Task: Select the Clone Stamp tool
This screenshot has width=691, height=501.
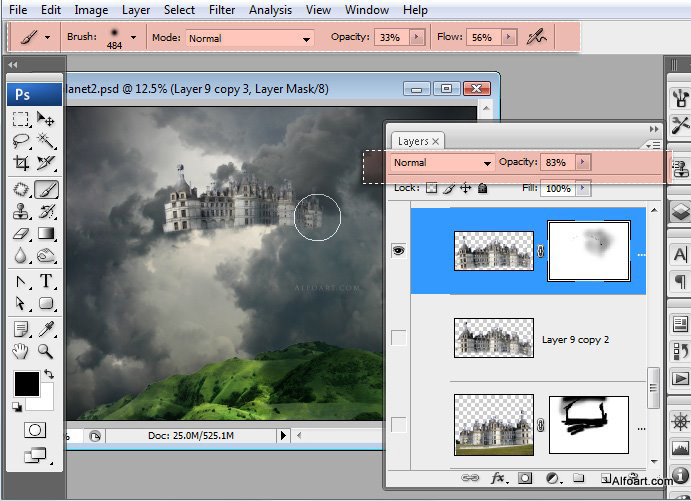Action: [x=21, y=212]
